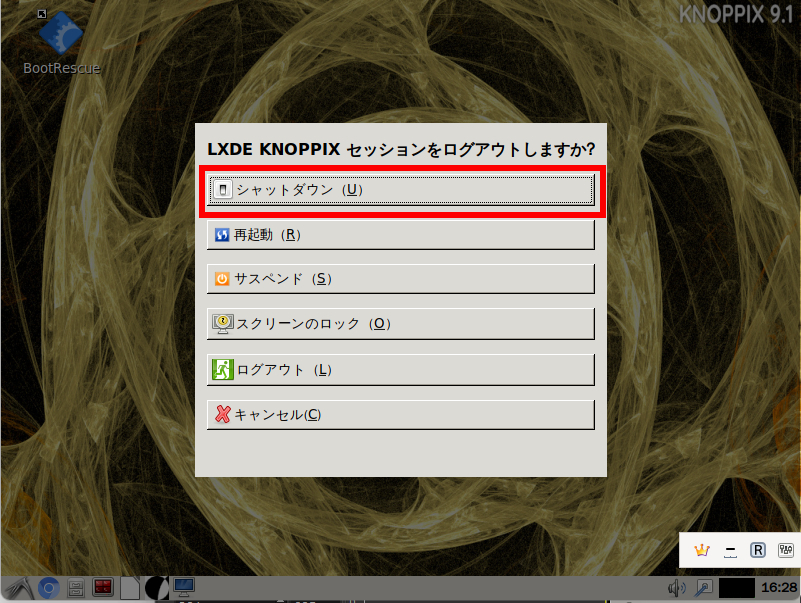Open the LXDE start menu icon
This screenshot has width=801, height=603.
pyautogui.click(x=18, y=588)
